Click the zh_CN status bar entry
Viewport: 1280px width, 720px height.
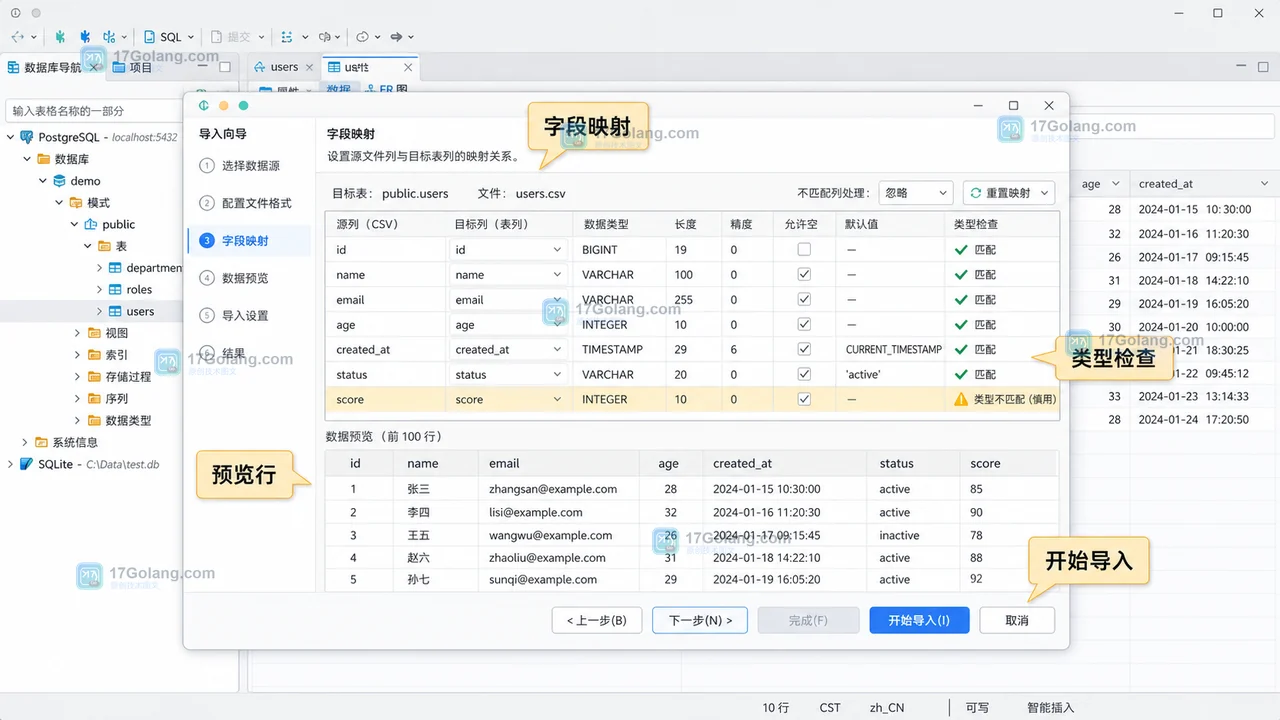coord(886,707)
